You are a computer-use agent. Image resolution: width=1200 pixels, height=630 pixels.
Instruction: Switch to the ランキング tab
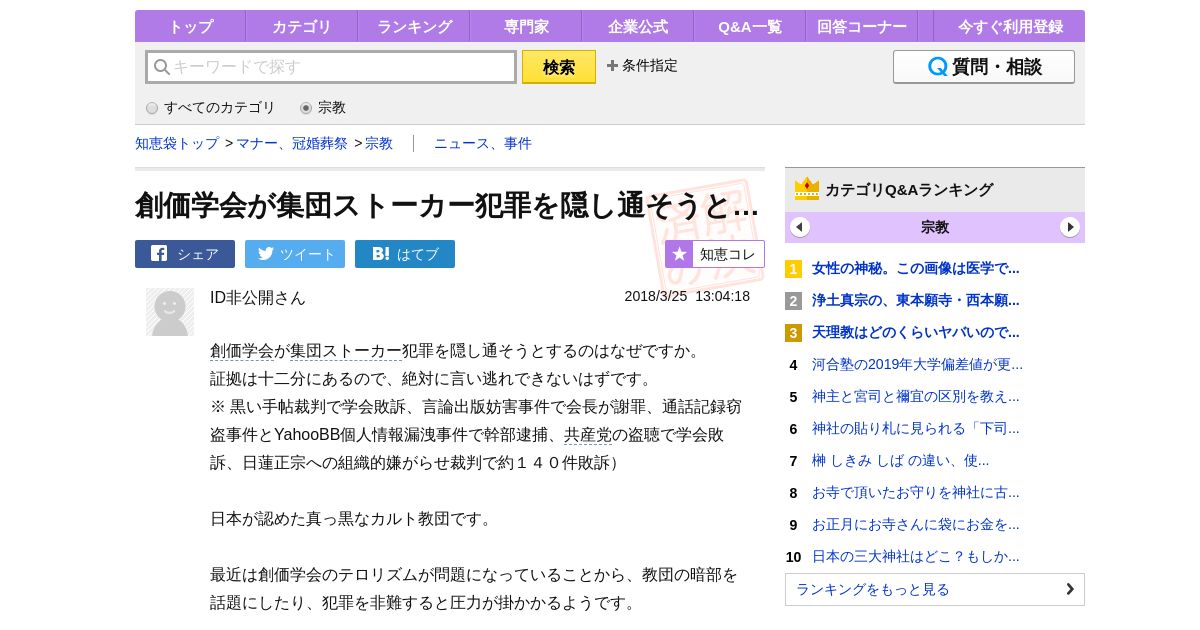click(x=413, y=27)
